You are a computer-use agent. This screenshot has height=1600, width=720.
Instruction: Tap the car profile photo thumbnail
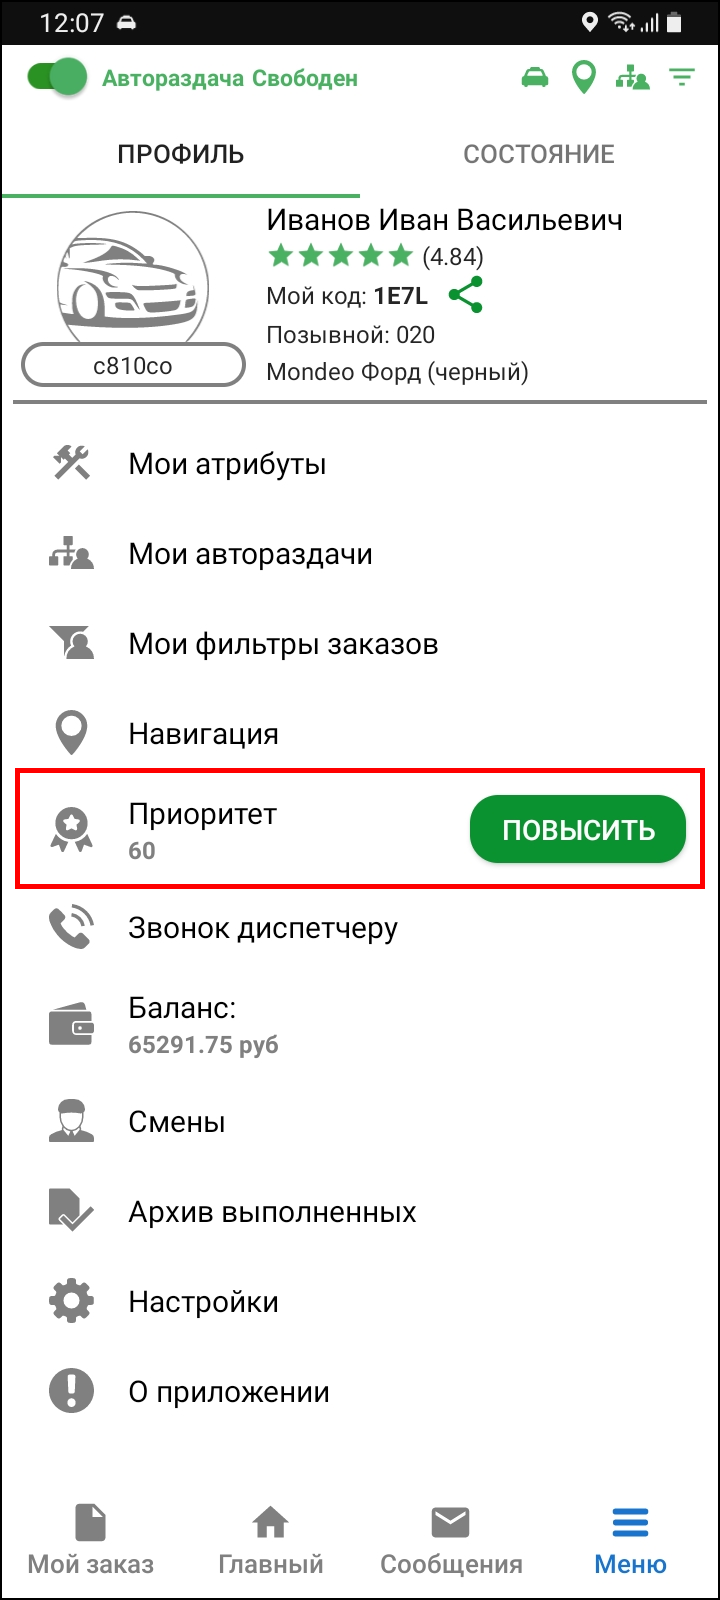133,282
